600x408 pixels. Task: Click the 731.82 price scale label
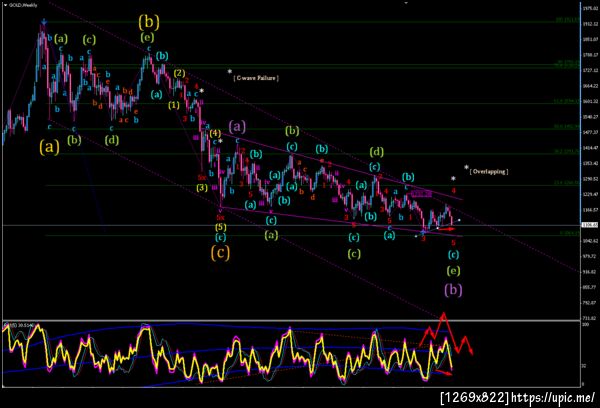pyautogui.click(x=589, y=318)
